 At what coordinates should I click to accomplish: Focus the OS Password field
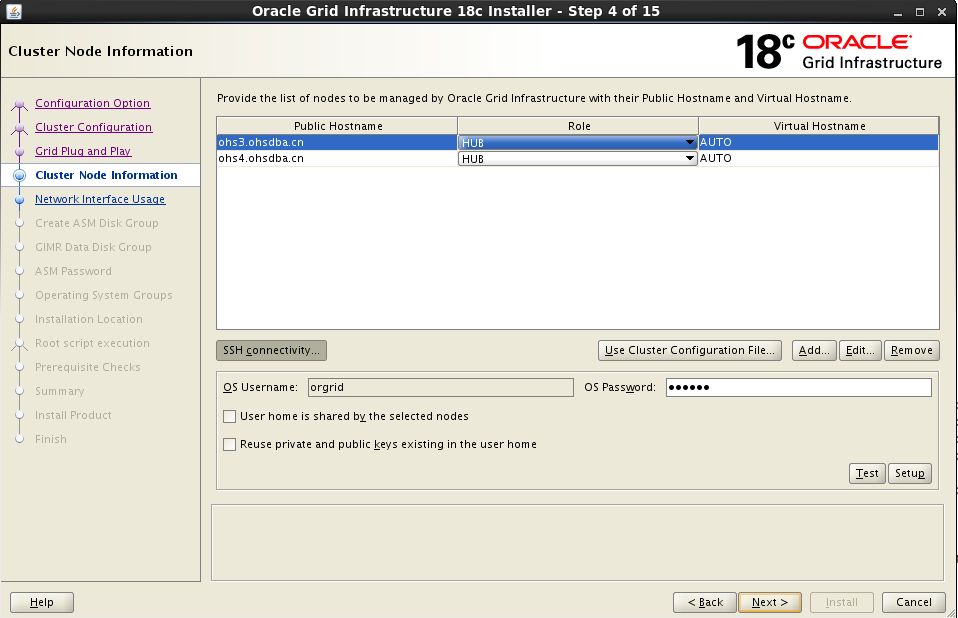tap(799, 387)
